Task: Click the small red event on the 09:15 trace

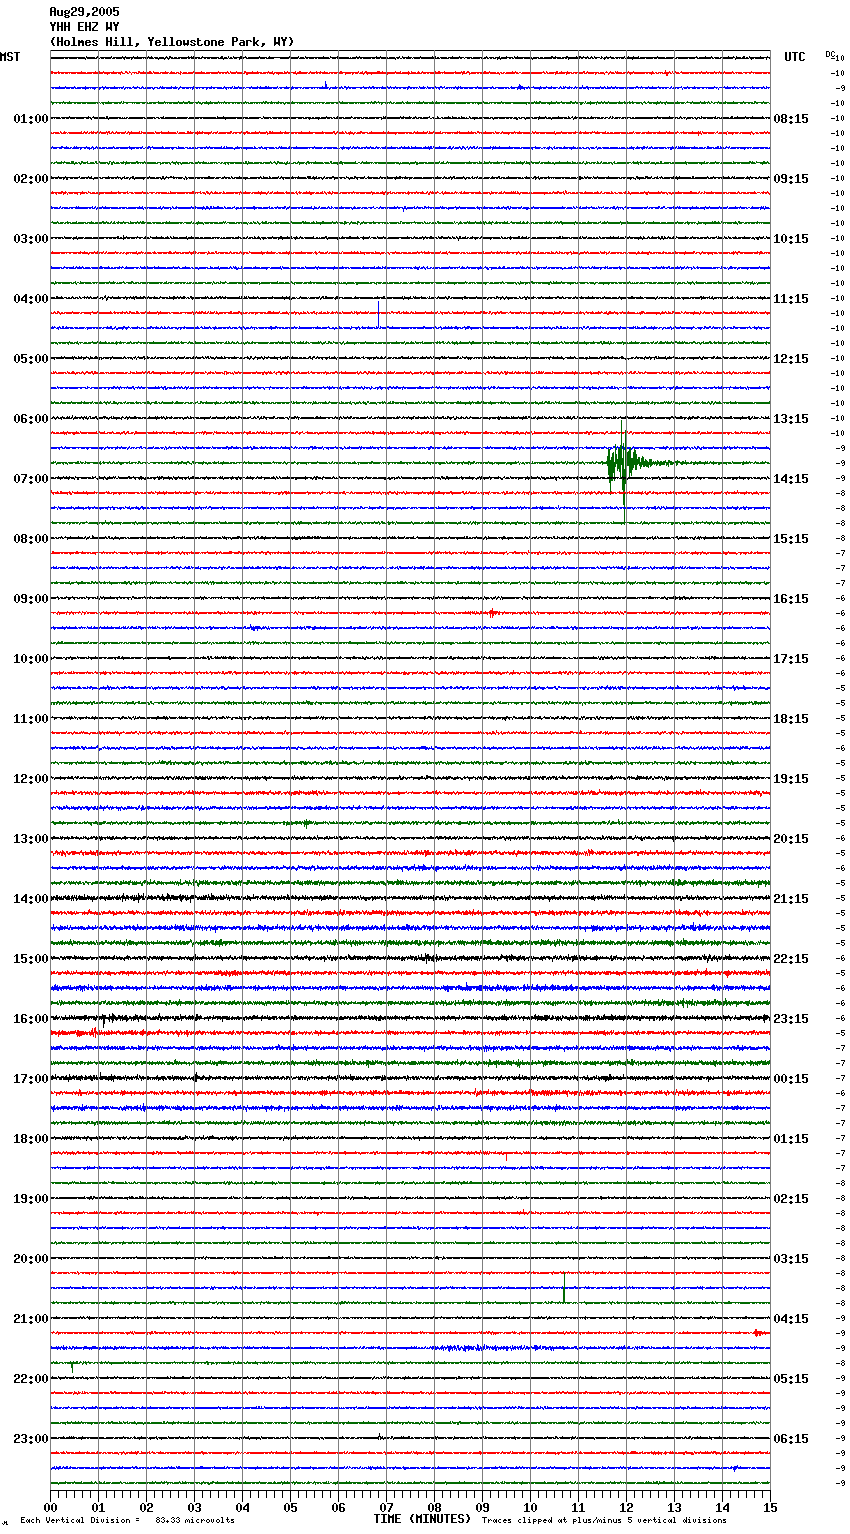Action: point(491,613)
